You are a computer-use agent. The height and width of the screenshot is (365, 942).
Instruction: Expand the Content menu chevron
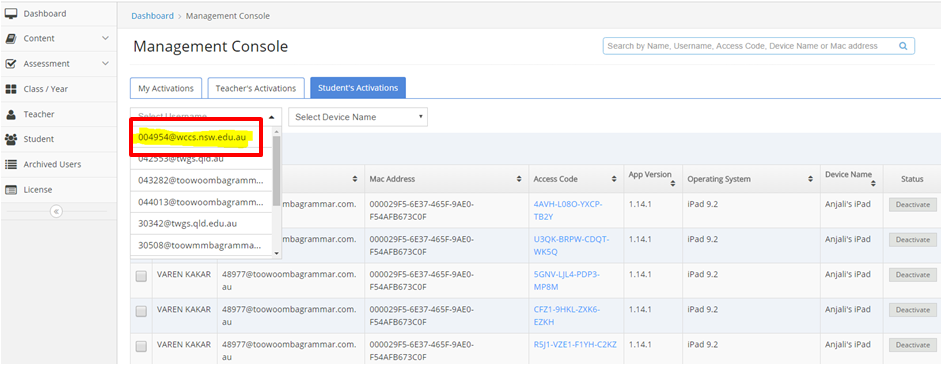pyautogui.click(x=105, y=38)
